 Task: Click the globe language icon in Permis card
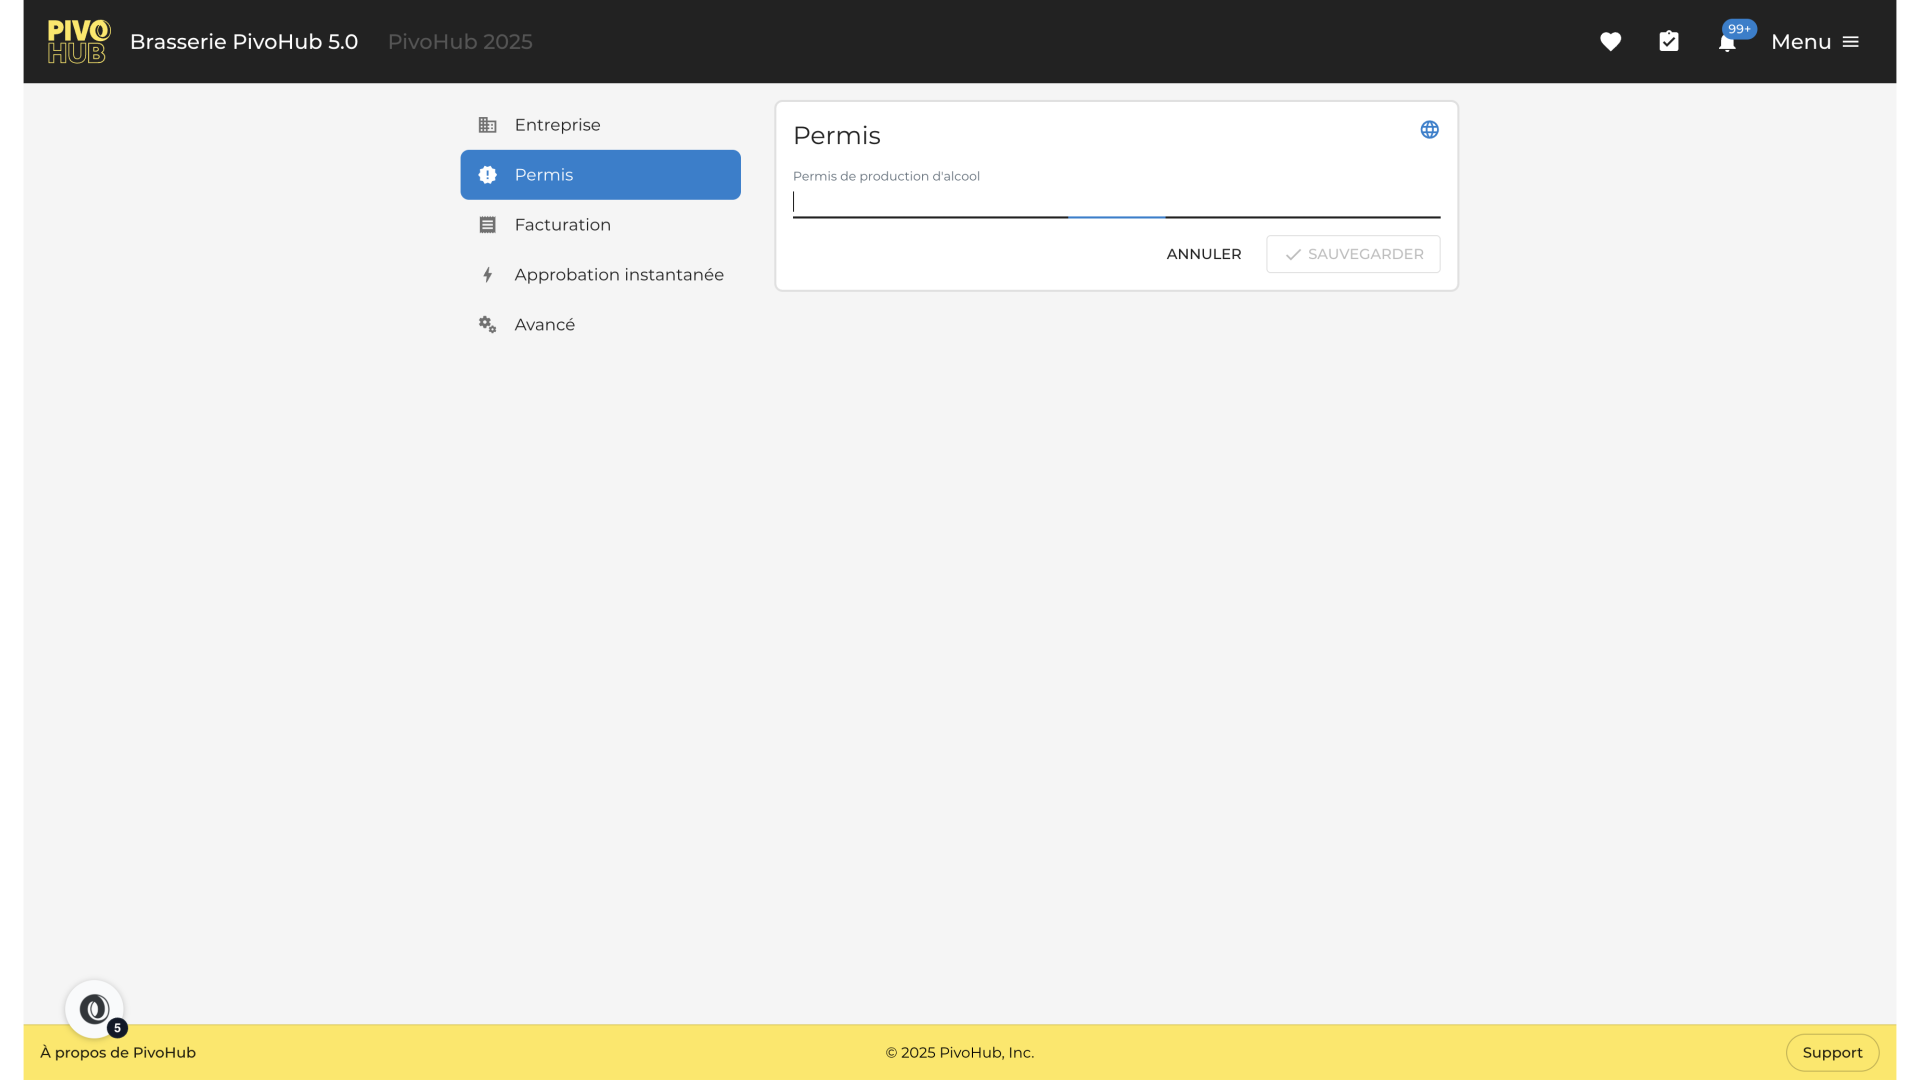[1429, 130]
